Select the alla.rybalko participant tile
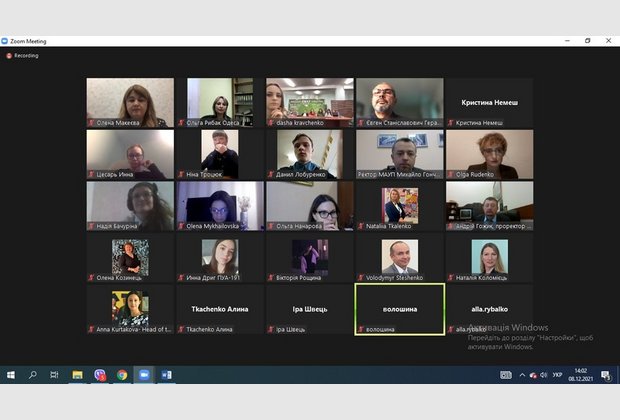 point(490,309)
